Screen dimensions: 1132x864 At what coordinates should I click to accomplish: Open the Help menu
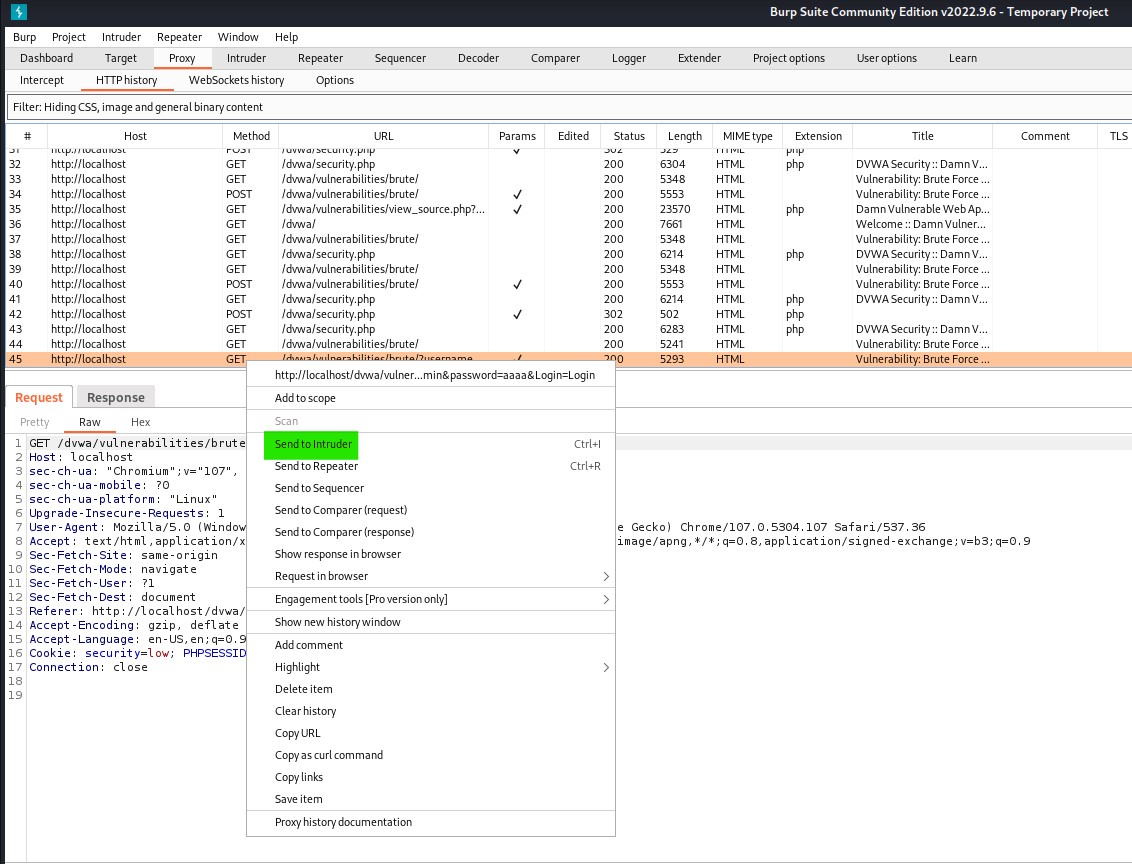tap(287, 37)
